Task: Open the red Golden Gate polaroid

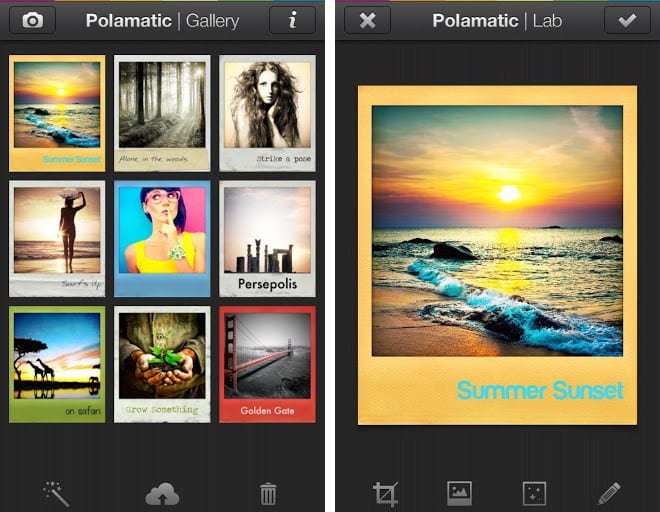Action: (x=267, y=364)
